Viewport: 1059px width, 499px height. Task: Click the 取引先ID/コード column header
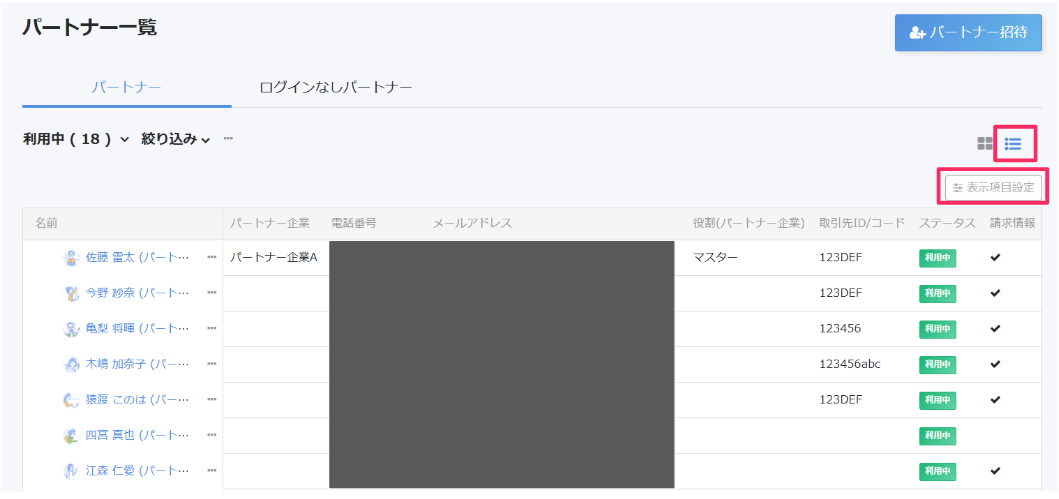point(862,224)
